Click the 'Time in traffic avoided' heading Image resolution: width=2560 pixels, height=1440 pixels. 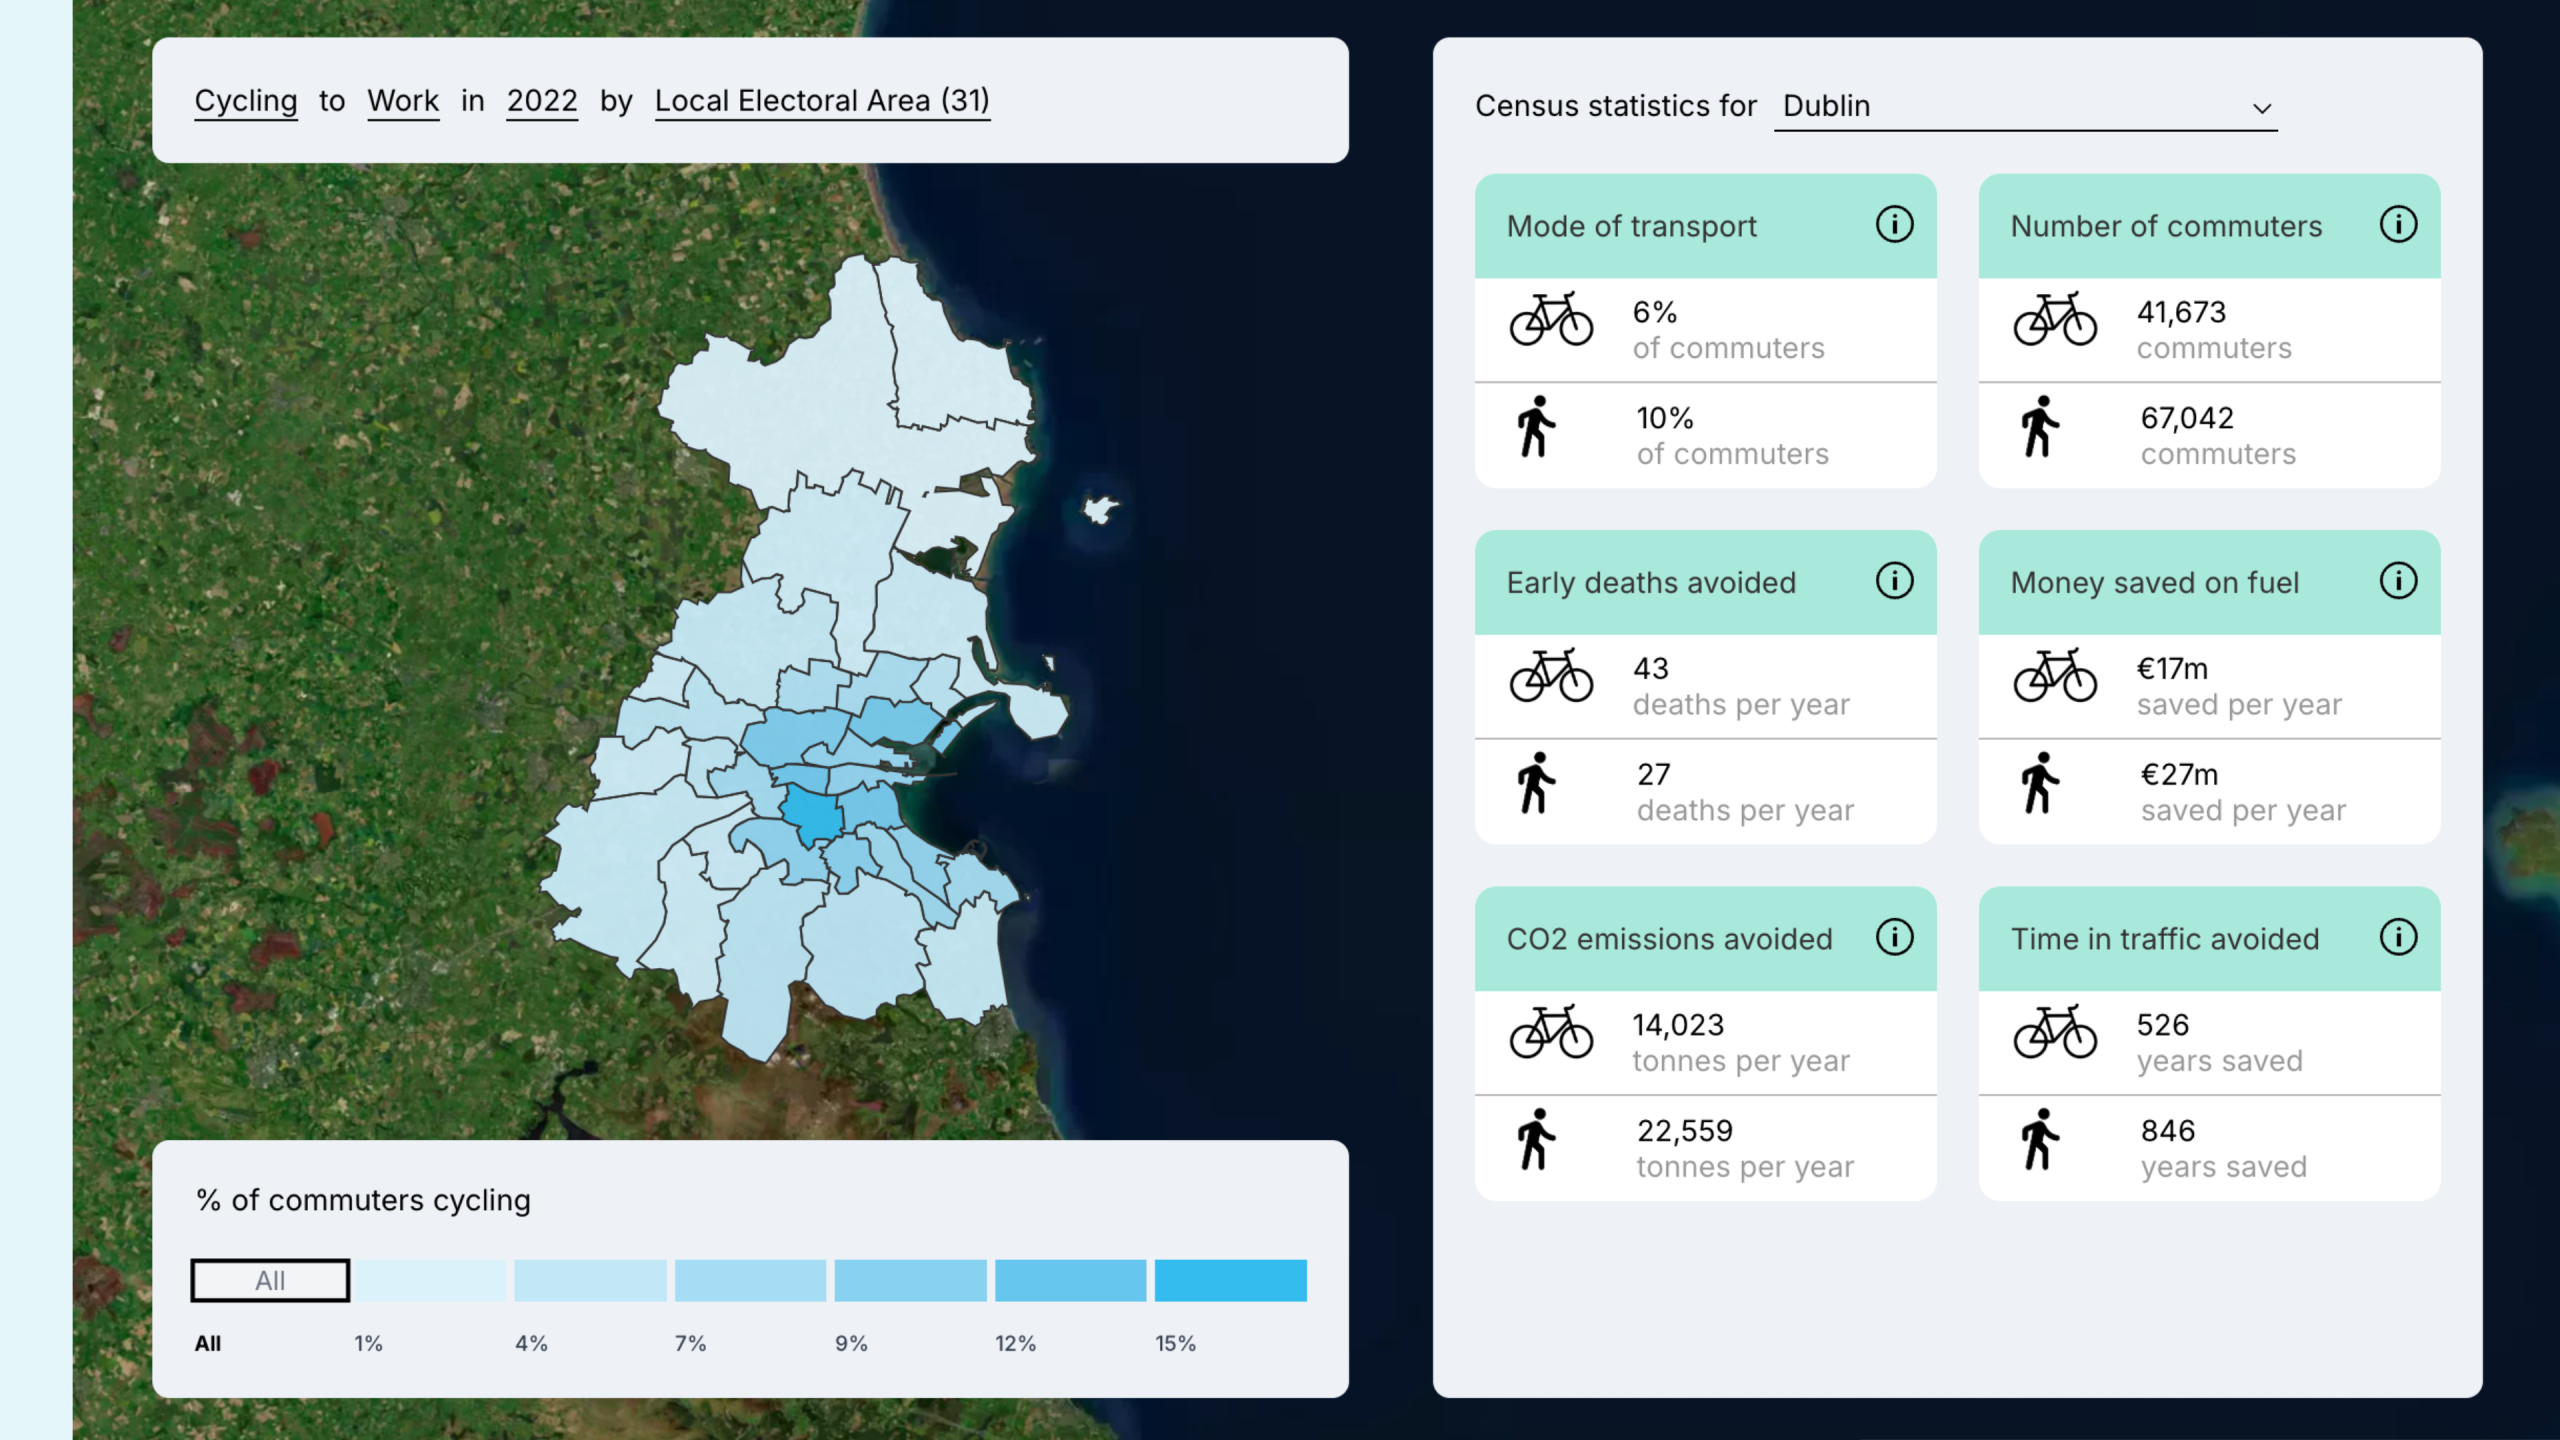coord(2165,939)
